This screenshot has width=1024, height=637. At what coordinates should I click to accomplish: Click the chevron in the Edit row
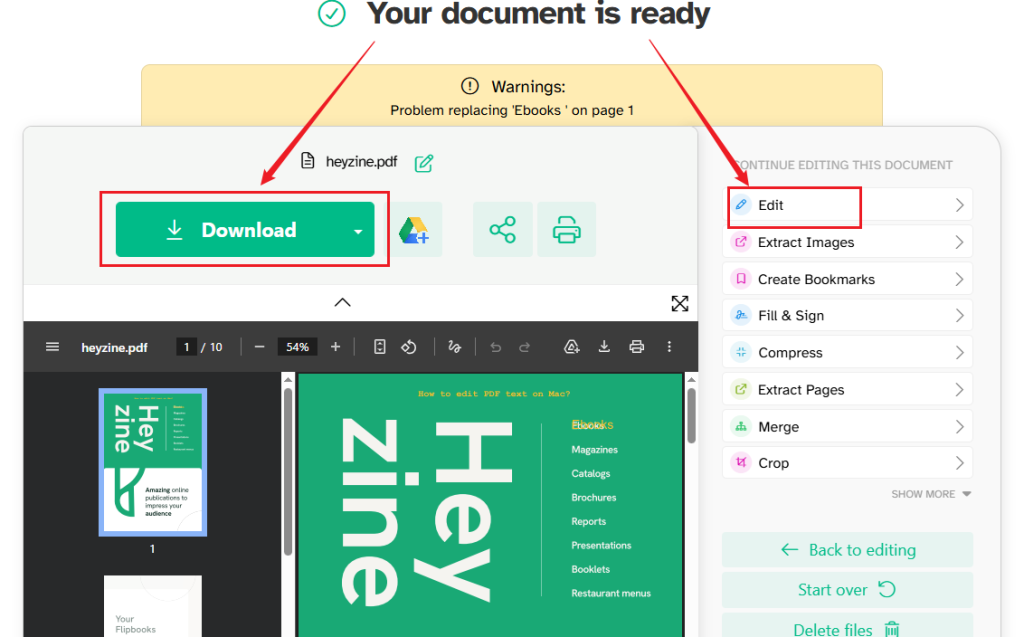coord(959,205)
